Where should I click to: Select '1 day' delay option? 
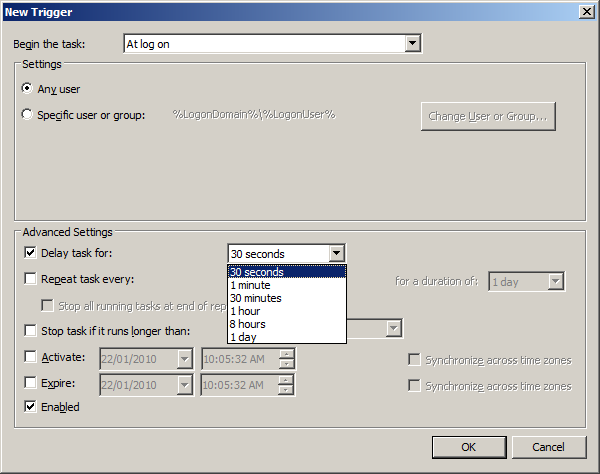point(286,337)
